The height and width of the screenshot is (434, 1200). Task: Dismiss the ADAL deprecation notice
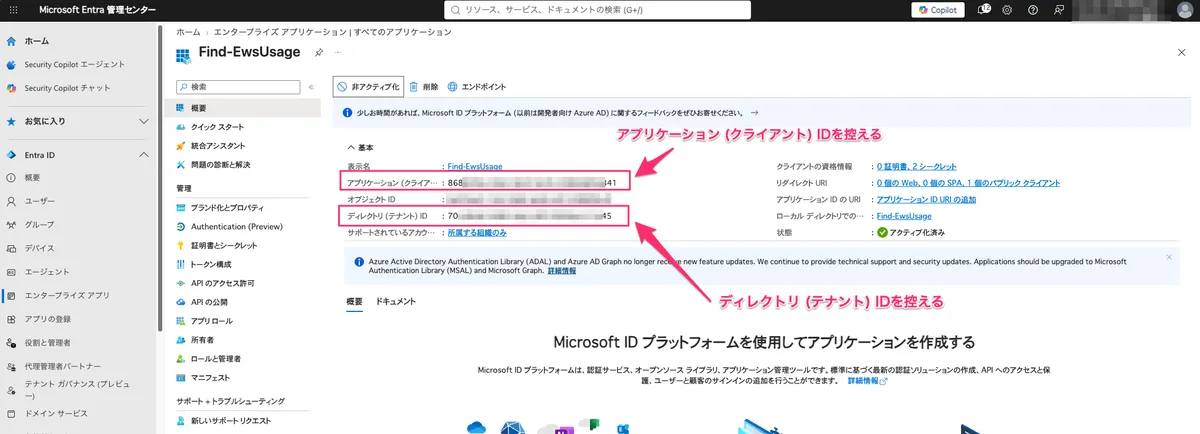(1169, 257)
